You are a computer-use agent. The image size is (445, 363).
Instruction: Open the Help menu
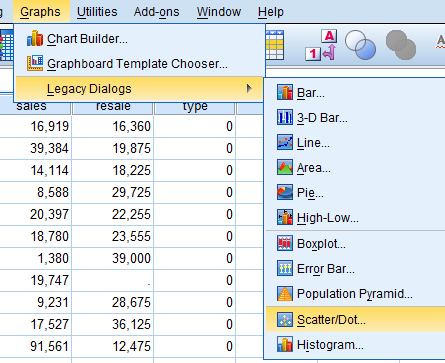(x=271, y=12)
